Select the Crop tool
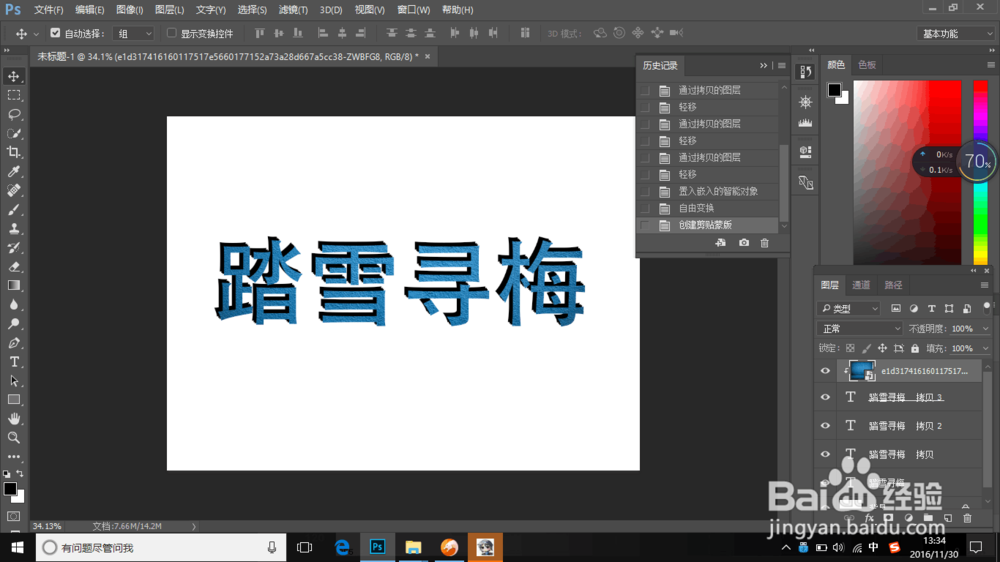This screenshot has width=1000, height=562. (13, 152)
